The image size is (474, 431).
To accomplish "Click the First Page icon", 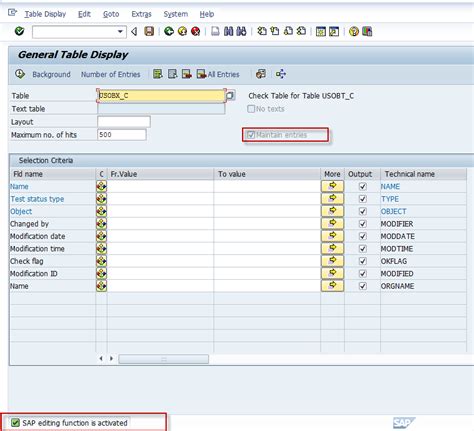I will click(262, 31).
